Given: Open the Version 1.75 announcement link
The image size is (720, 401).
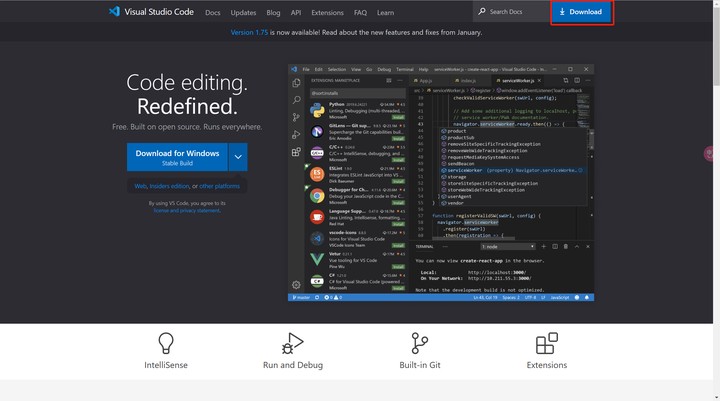Looking at the screenshot, I should click(249, 33).
